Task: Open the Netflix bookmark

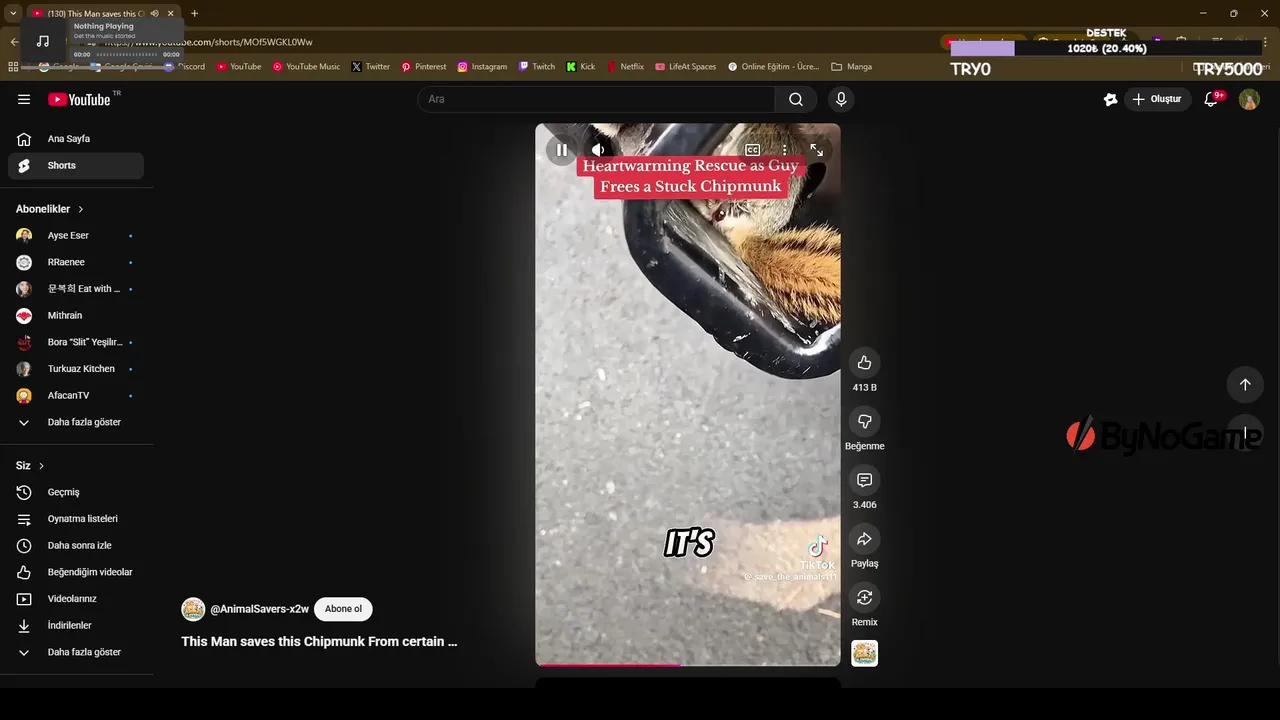Action: point(625,67)
